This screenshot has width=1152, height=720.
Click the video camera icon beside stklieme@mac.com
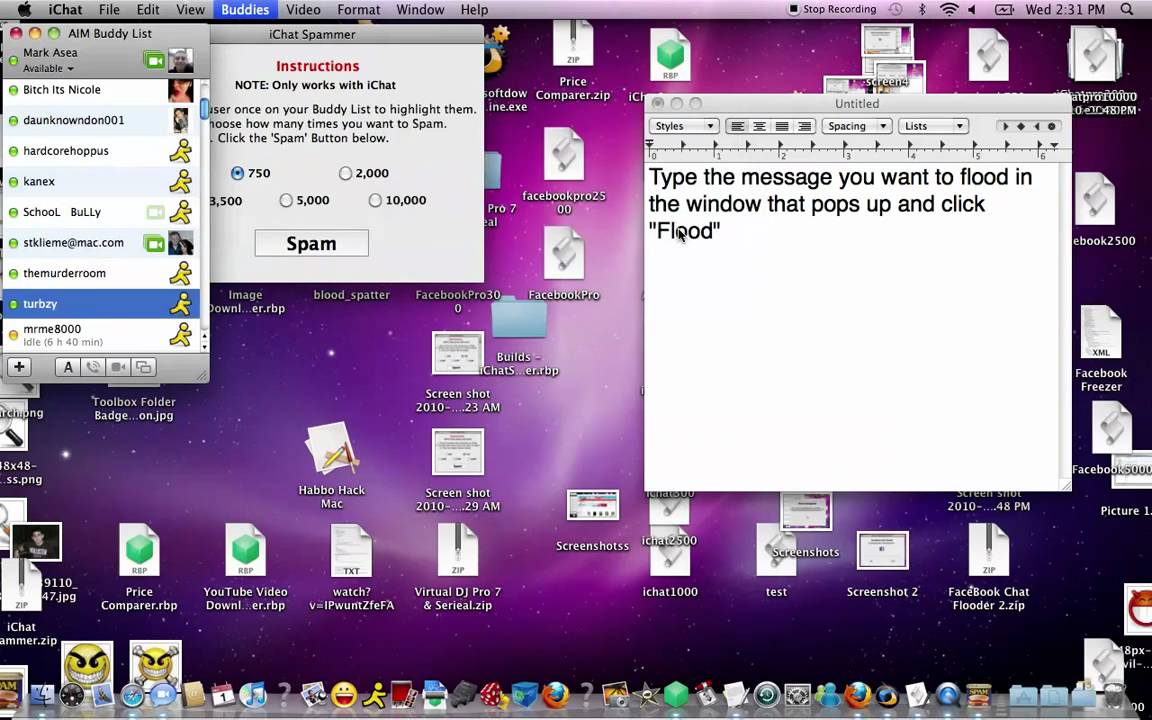click(x=154, y=243)
